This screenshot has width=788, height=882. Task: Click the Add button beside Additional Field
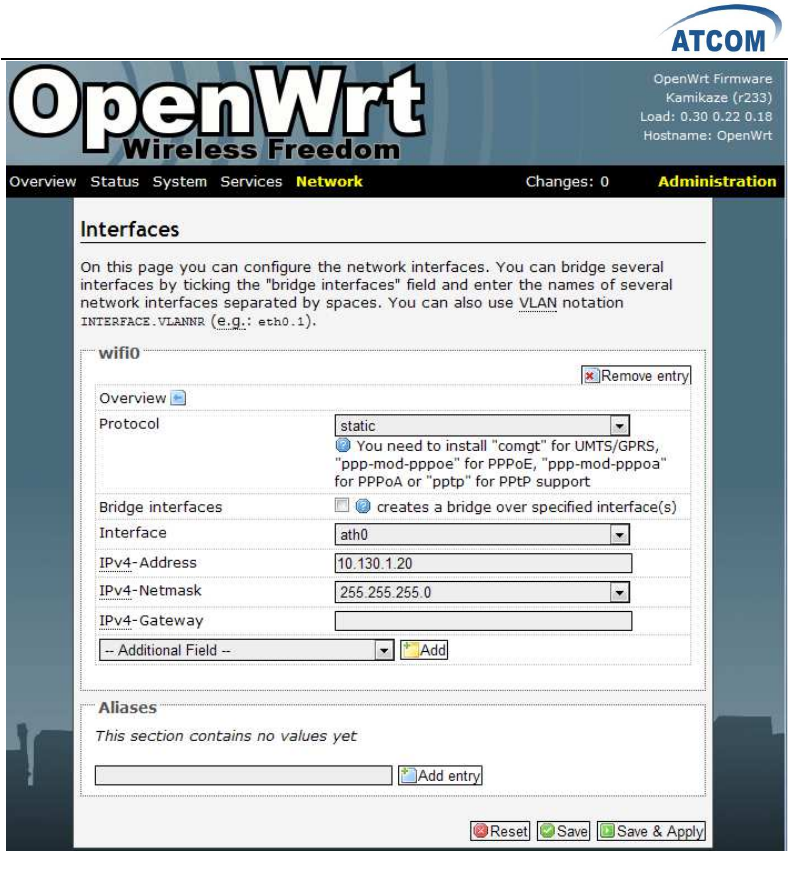[x=424, y=650]
